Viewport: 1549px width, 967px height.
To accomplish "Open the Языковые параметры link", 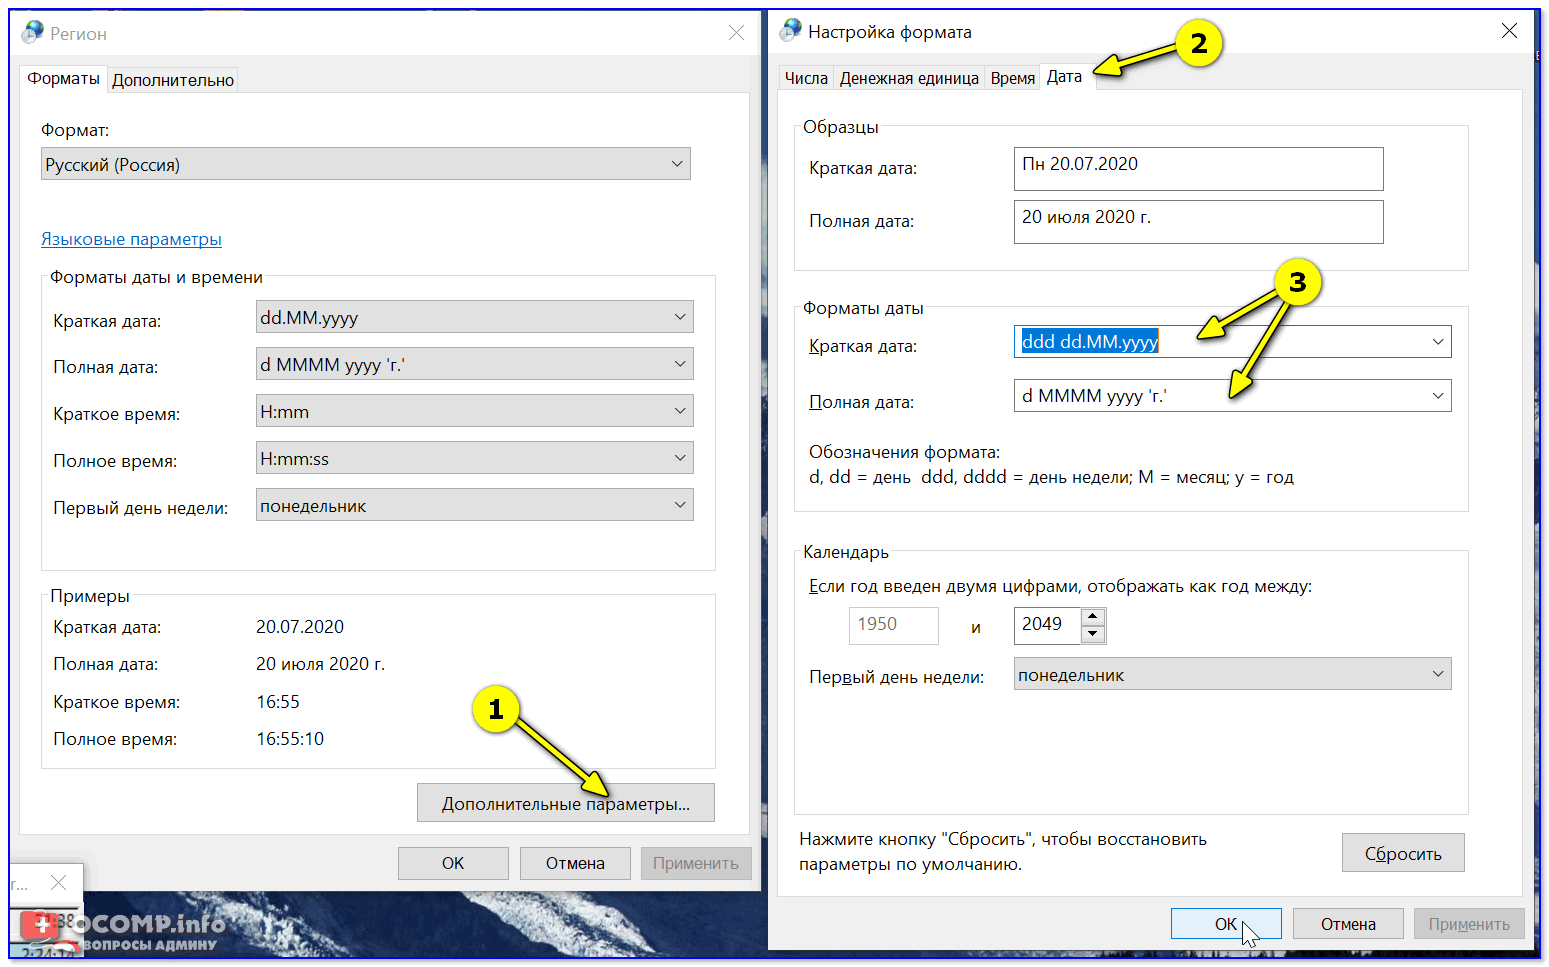I will 131,239.
